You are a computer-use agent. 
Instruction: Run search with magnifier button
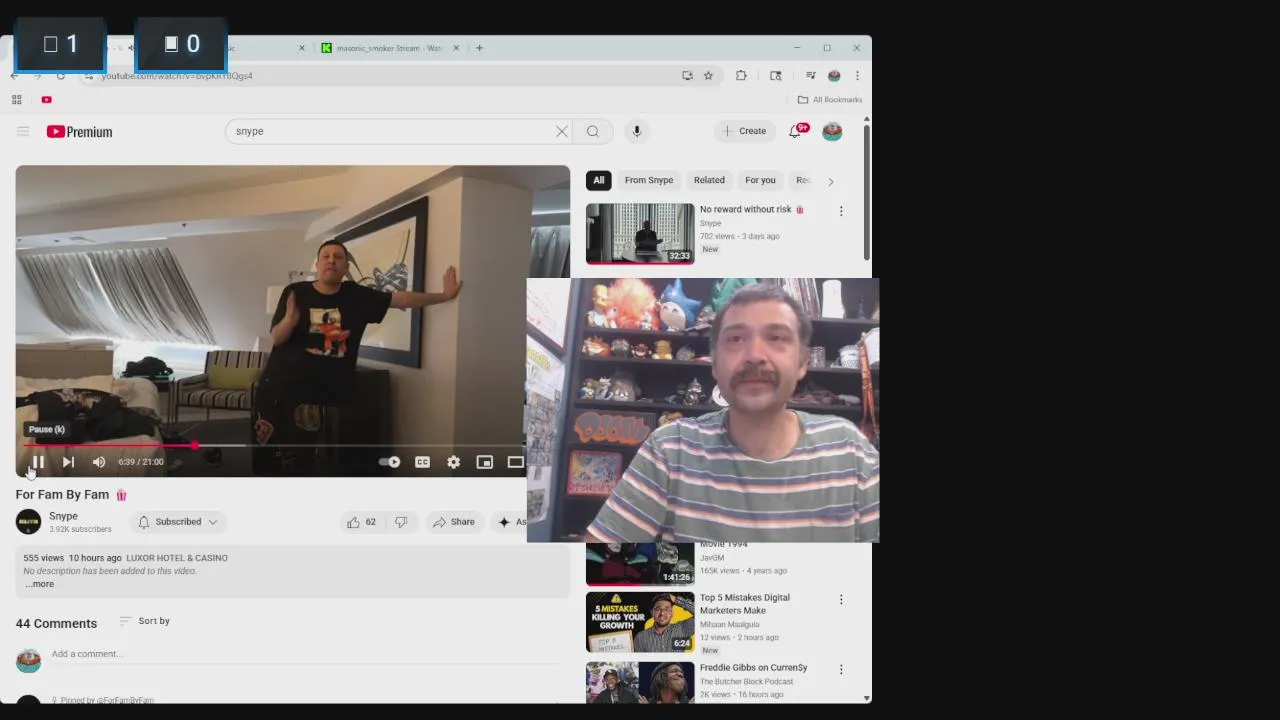point(593,131)
